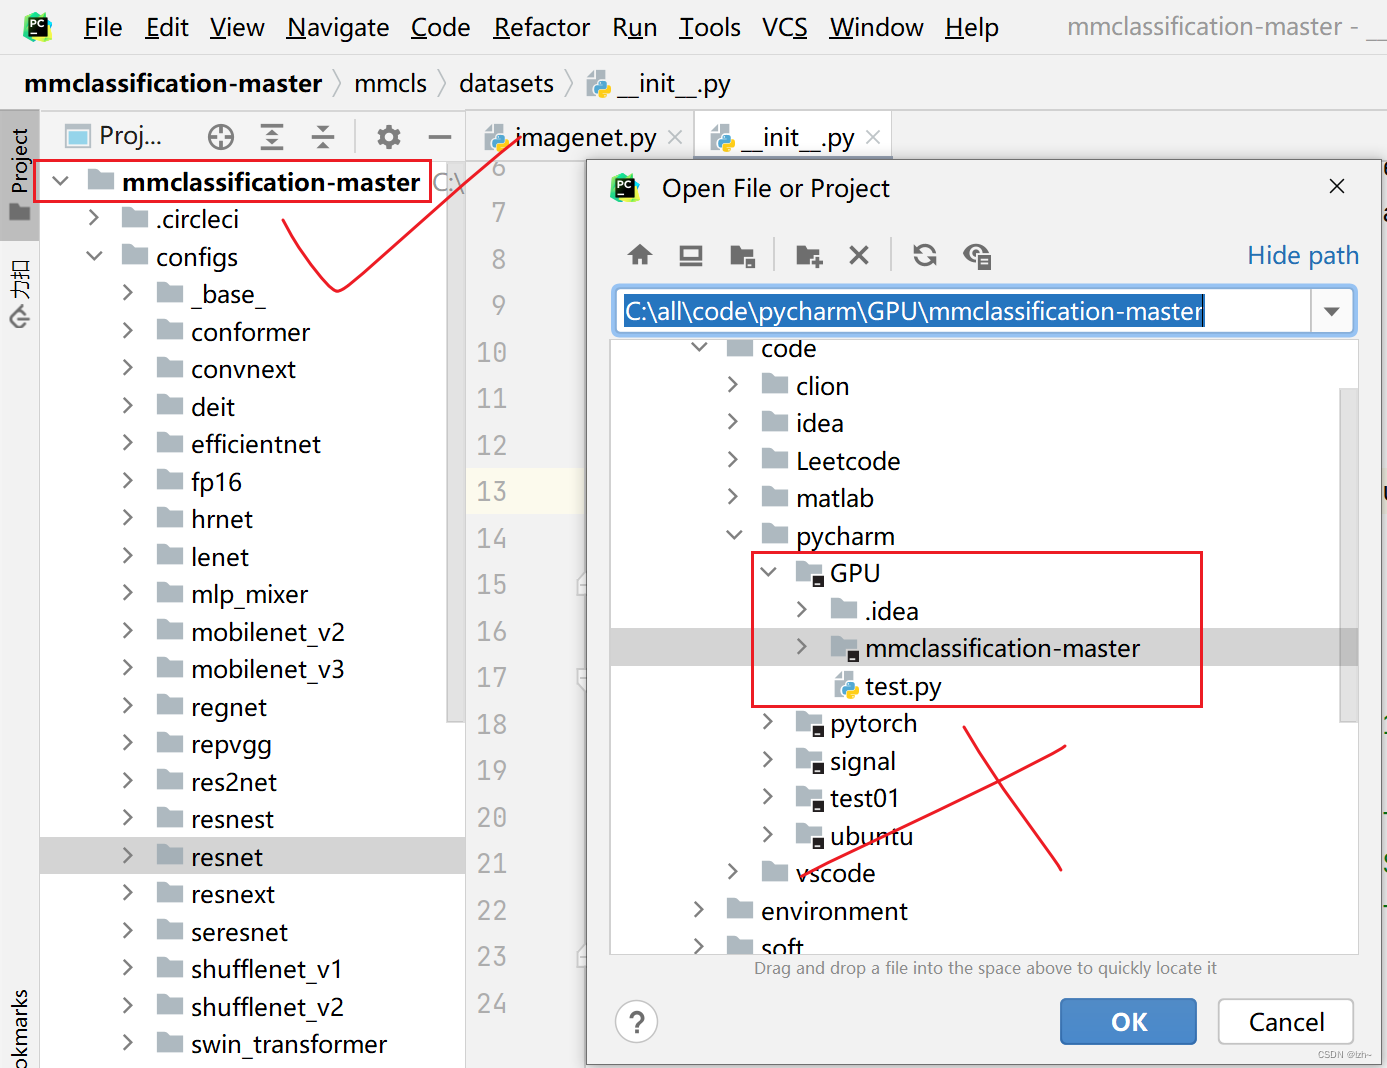Close the imagenet.py editor tab
Viewport: 1387px width, 1068px height.
pos(675,137)
